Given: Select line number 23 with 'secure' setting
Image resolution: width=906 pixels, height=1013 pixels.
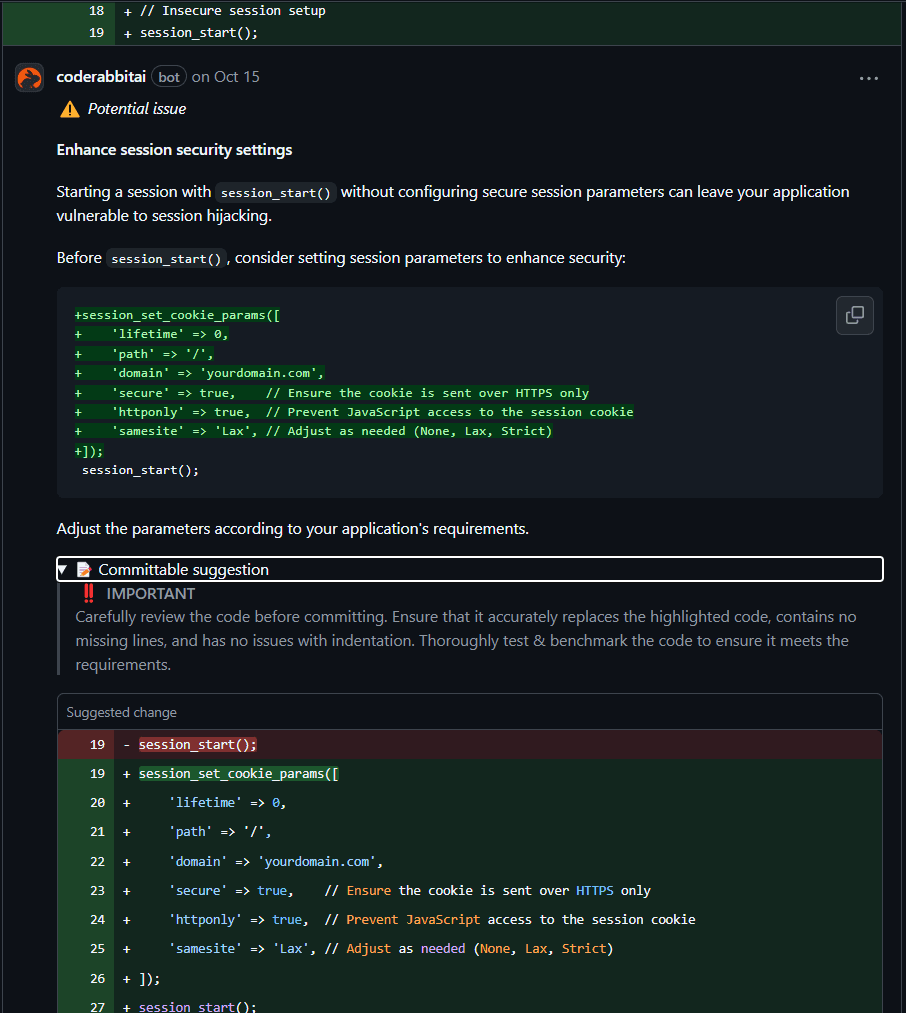Looking at the screenshot, I should click(97, 890).
